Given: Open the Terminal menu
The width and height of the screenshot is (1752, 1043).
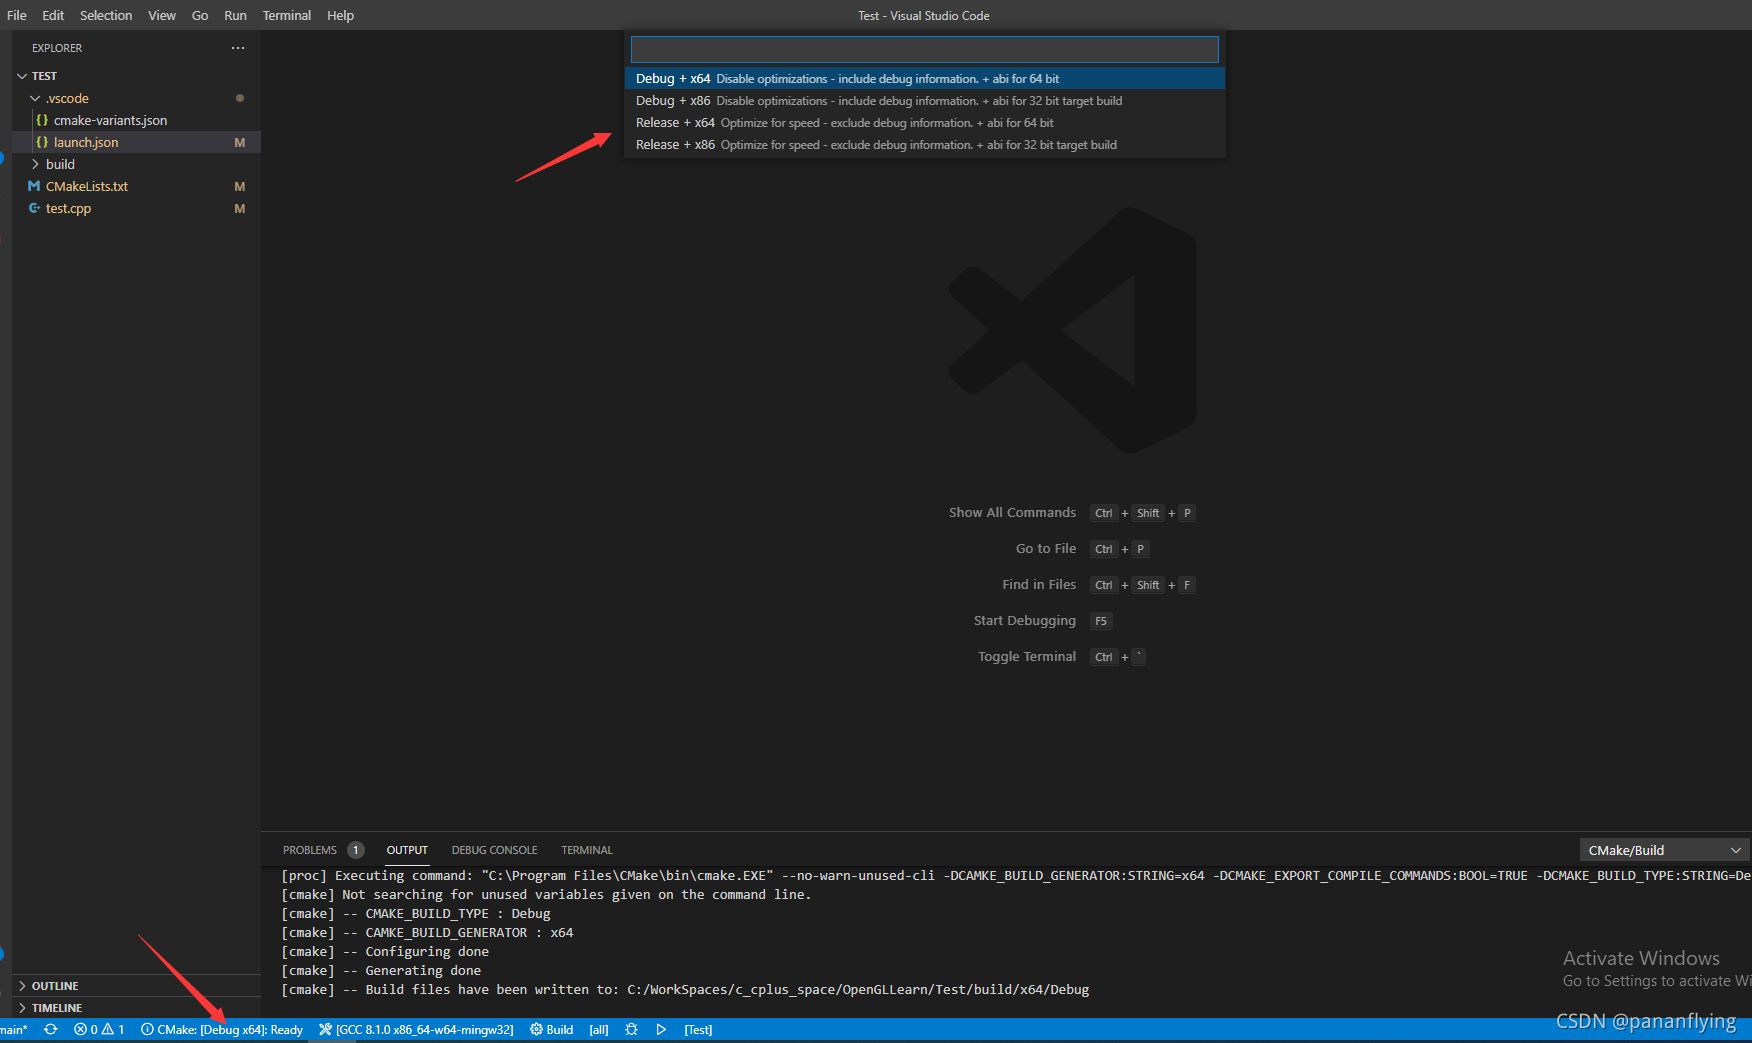Looking at the screenshot, I should click(x=287, y=15).
